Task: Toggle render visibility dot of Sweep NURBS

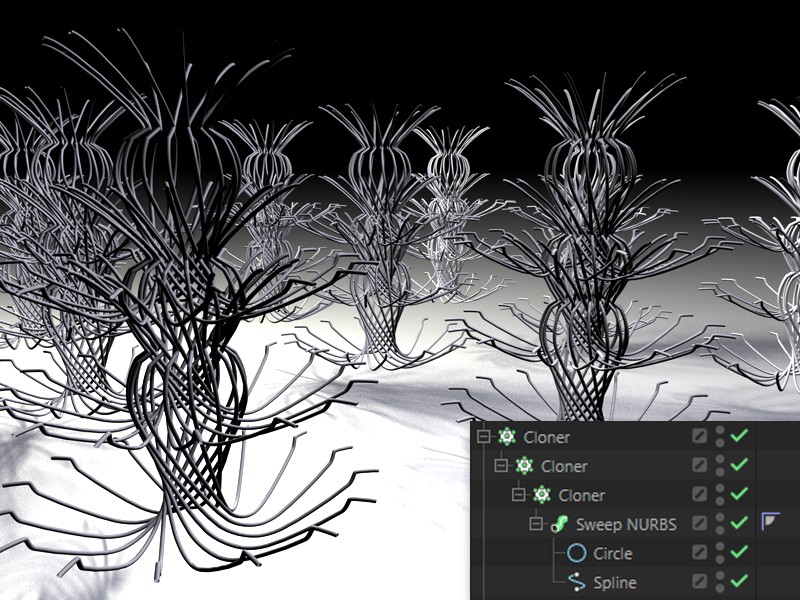Action: tap(720, 529)
